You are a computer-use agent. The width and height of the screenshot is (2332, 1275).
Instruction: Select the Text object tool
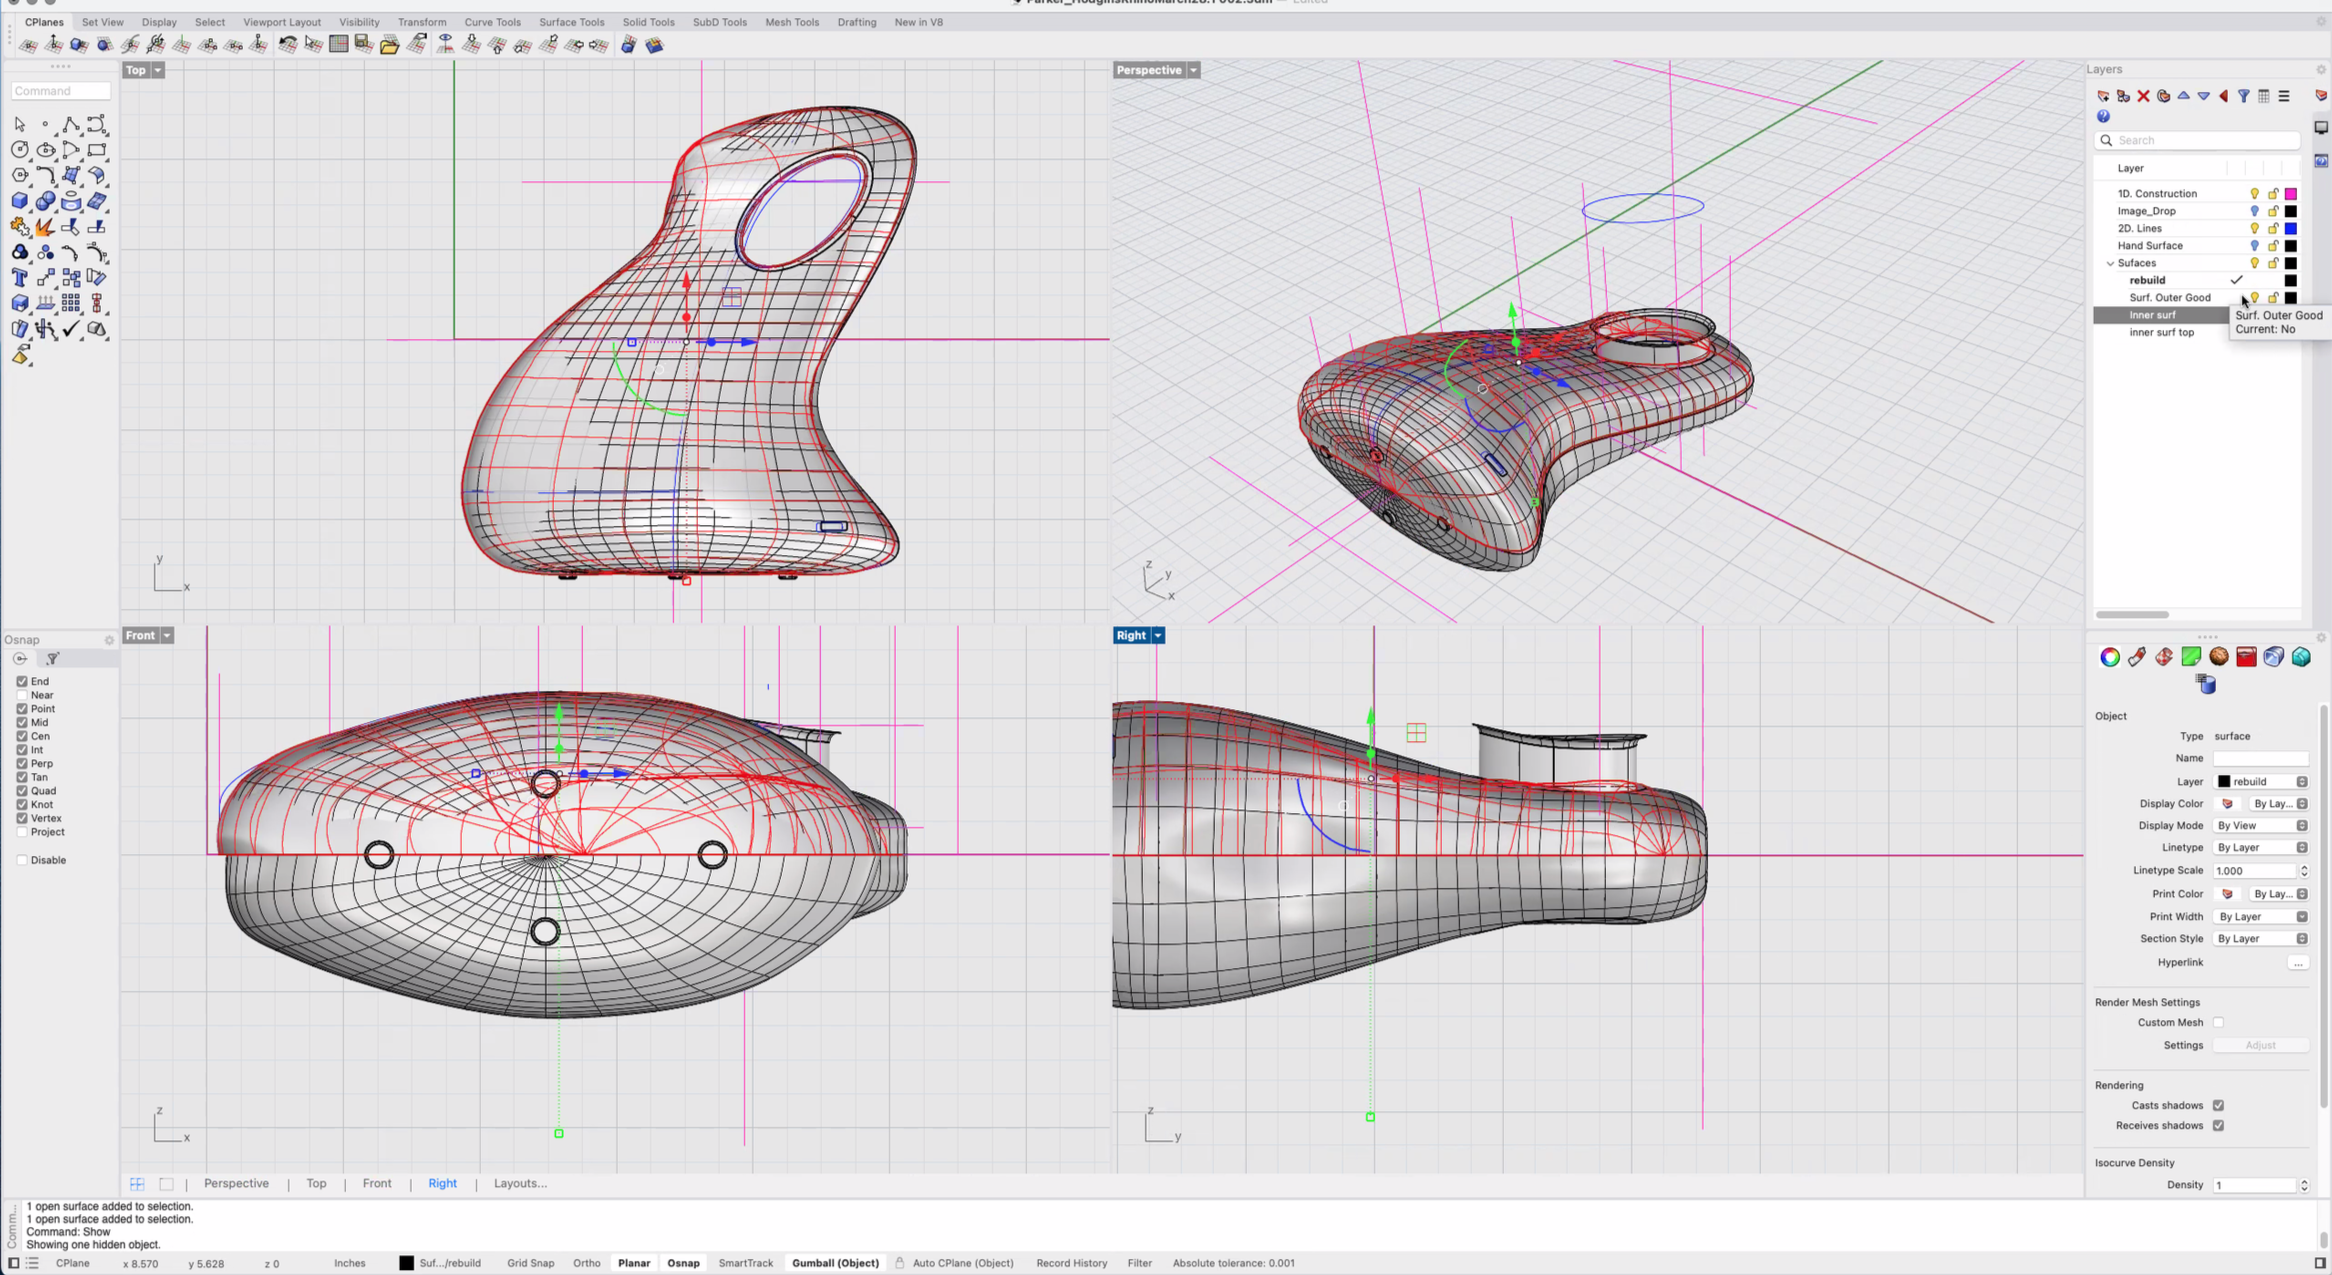pos(19,278)
